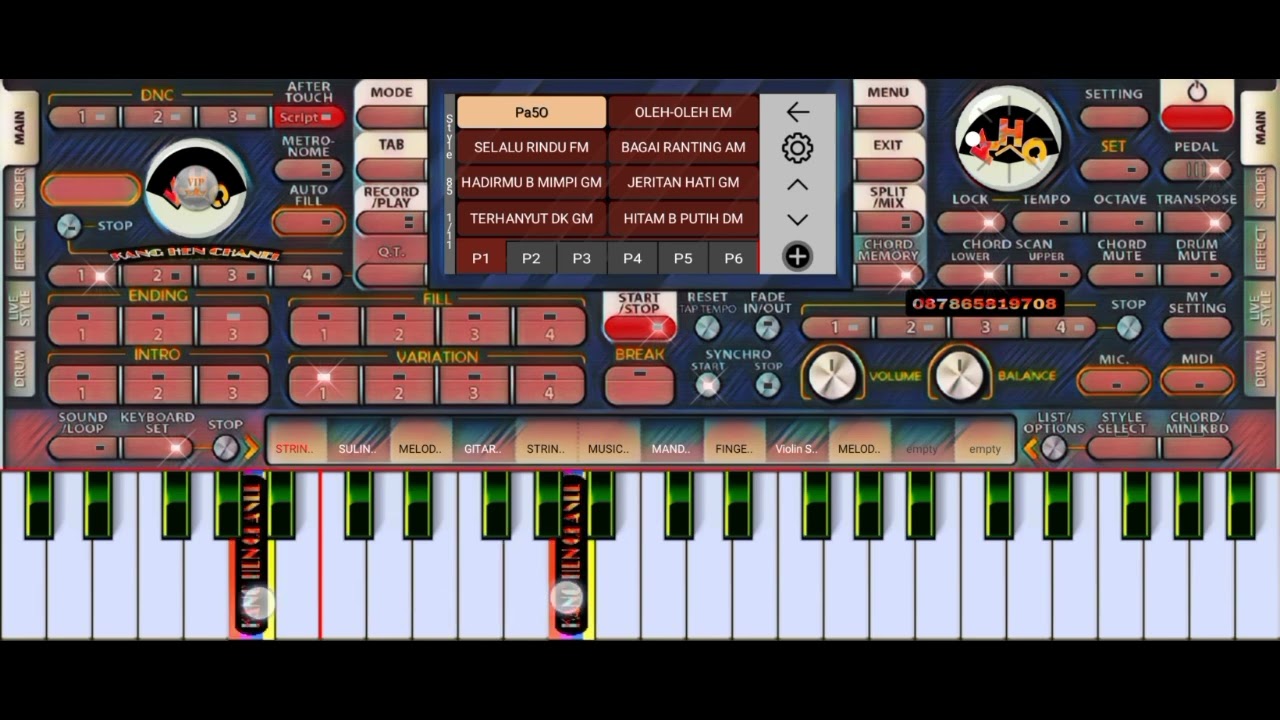Click the BREAK button
The width and height of the screenshot is (1280, 720).
(x=640, y=385)
